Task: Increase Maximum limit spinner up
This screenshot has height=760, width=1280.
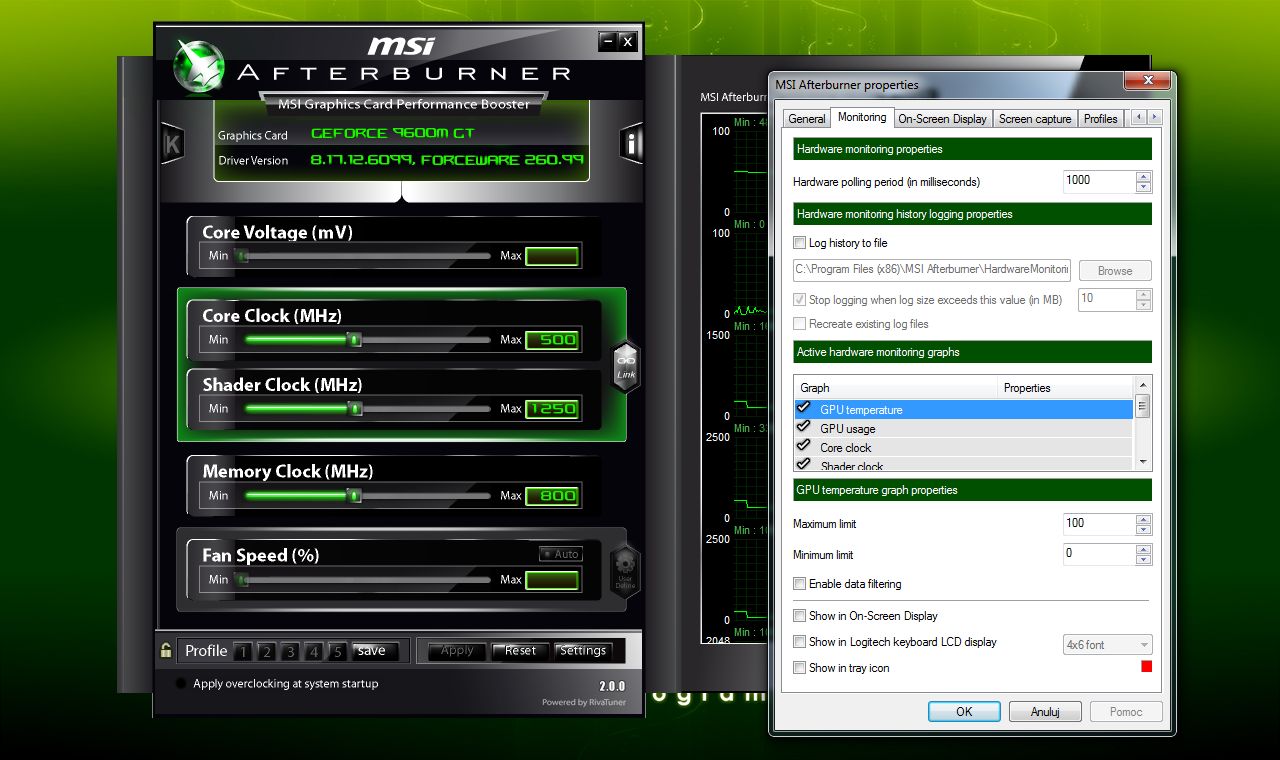Action: pos(1144,519)
